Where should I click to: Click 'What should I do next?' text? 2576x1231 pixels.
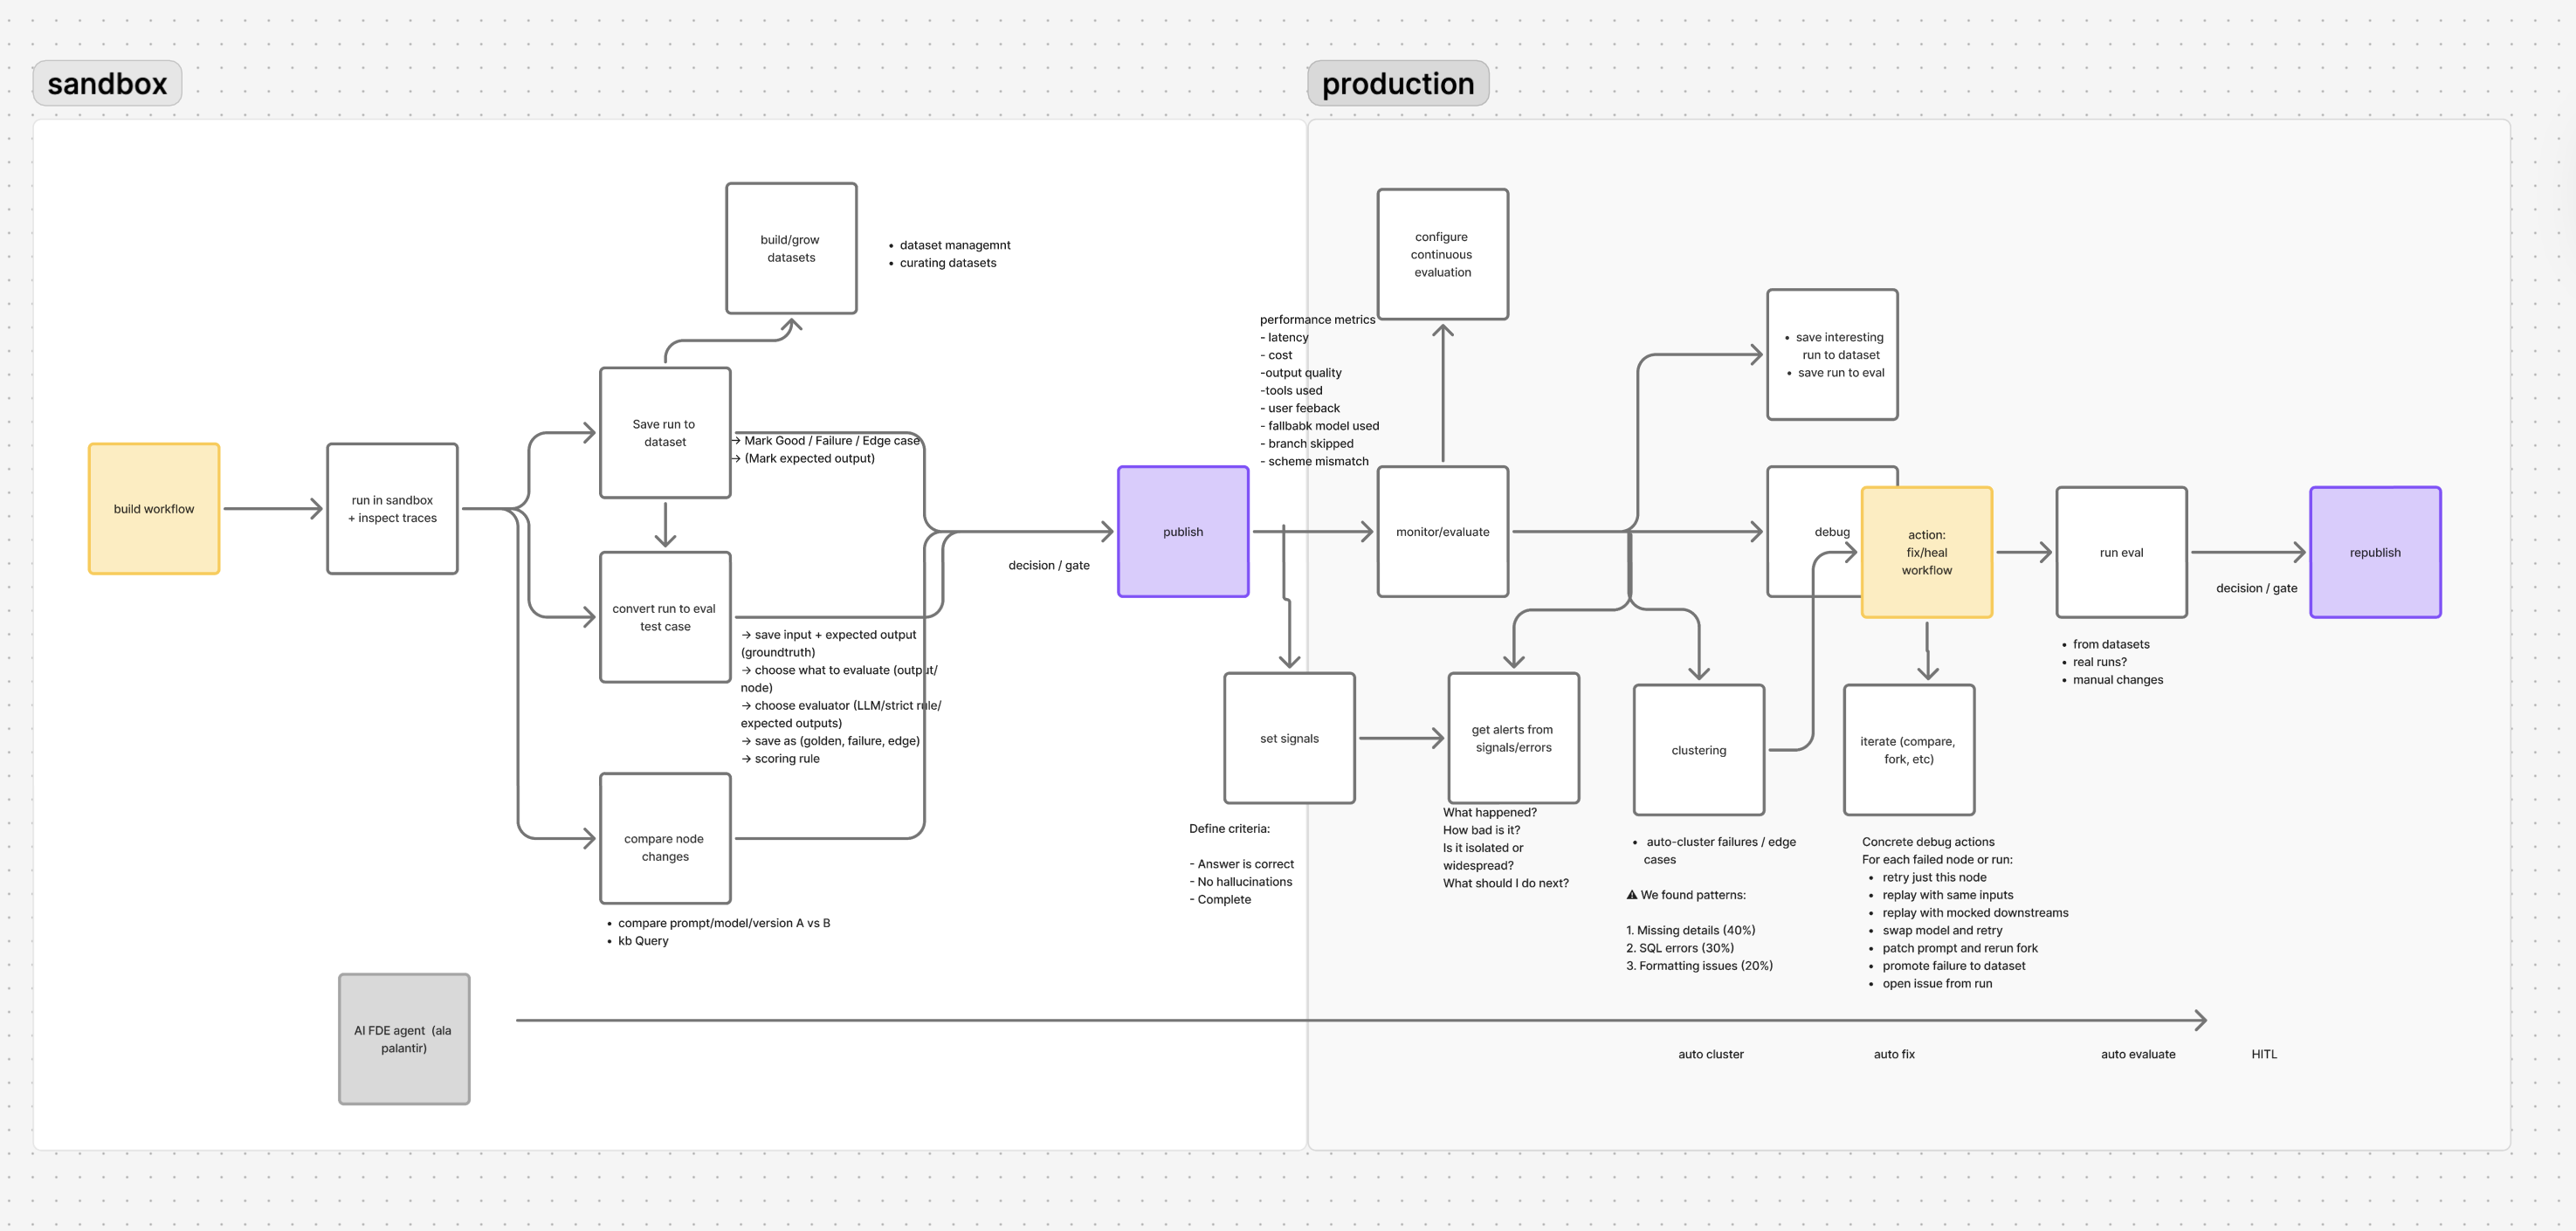[x=1506, y=884]
